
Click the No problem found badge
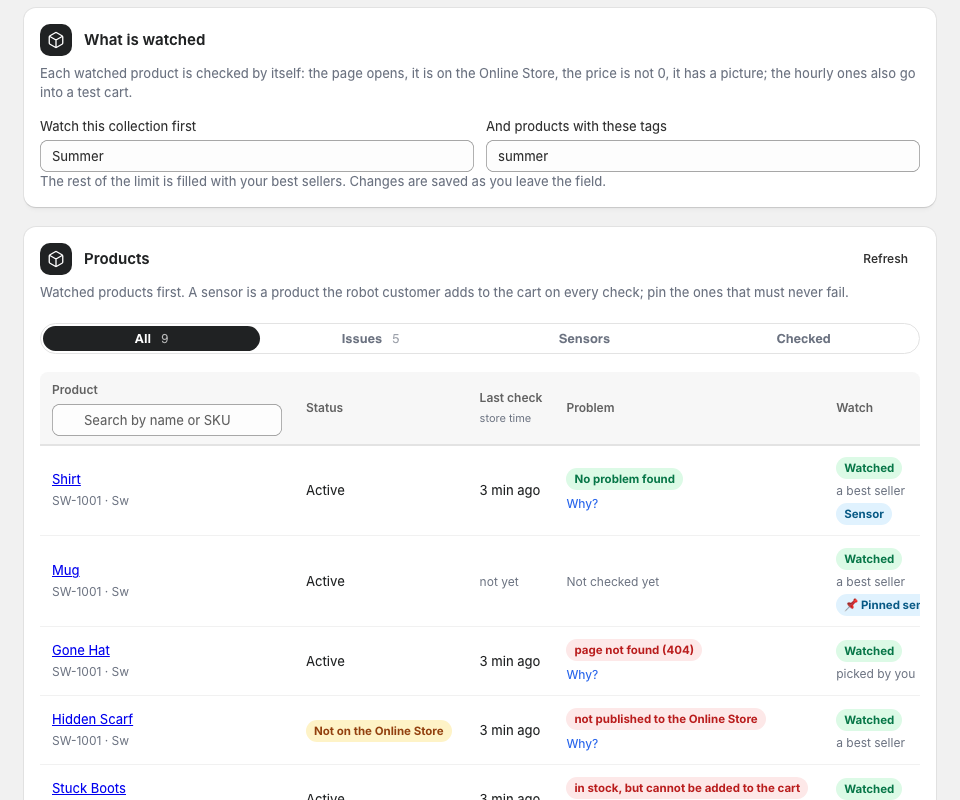pos(624,479)
